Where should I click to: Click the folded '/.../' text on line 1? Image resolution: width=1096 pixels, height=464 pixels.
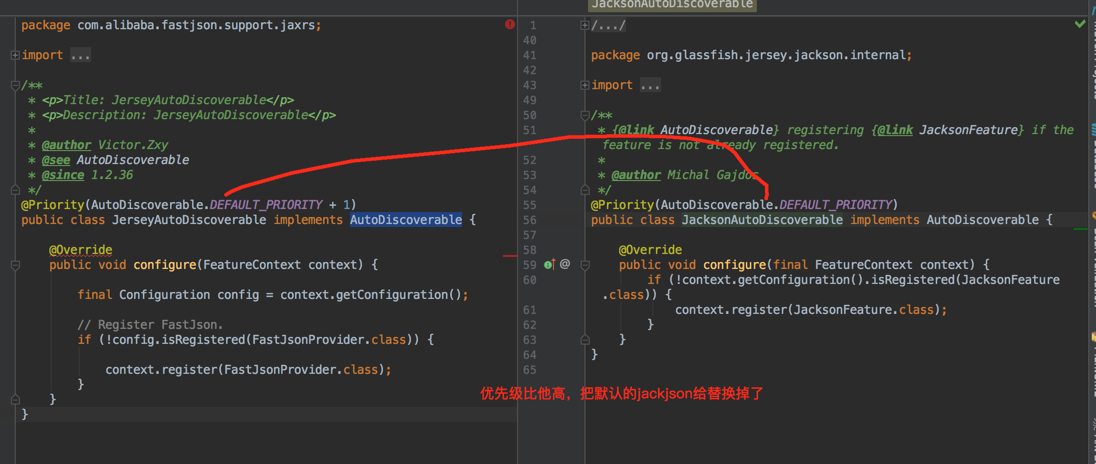pyautogui.click(x=609, y=26)
